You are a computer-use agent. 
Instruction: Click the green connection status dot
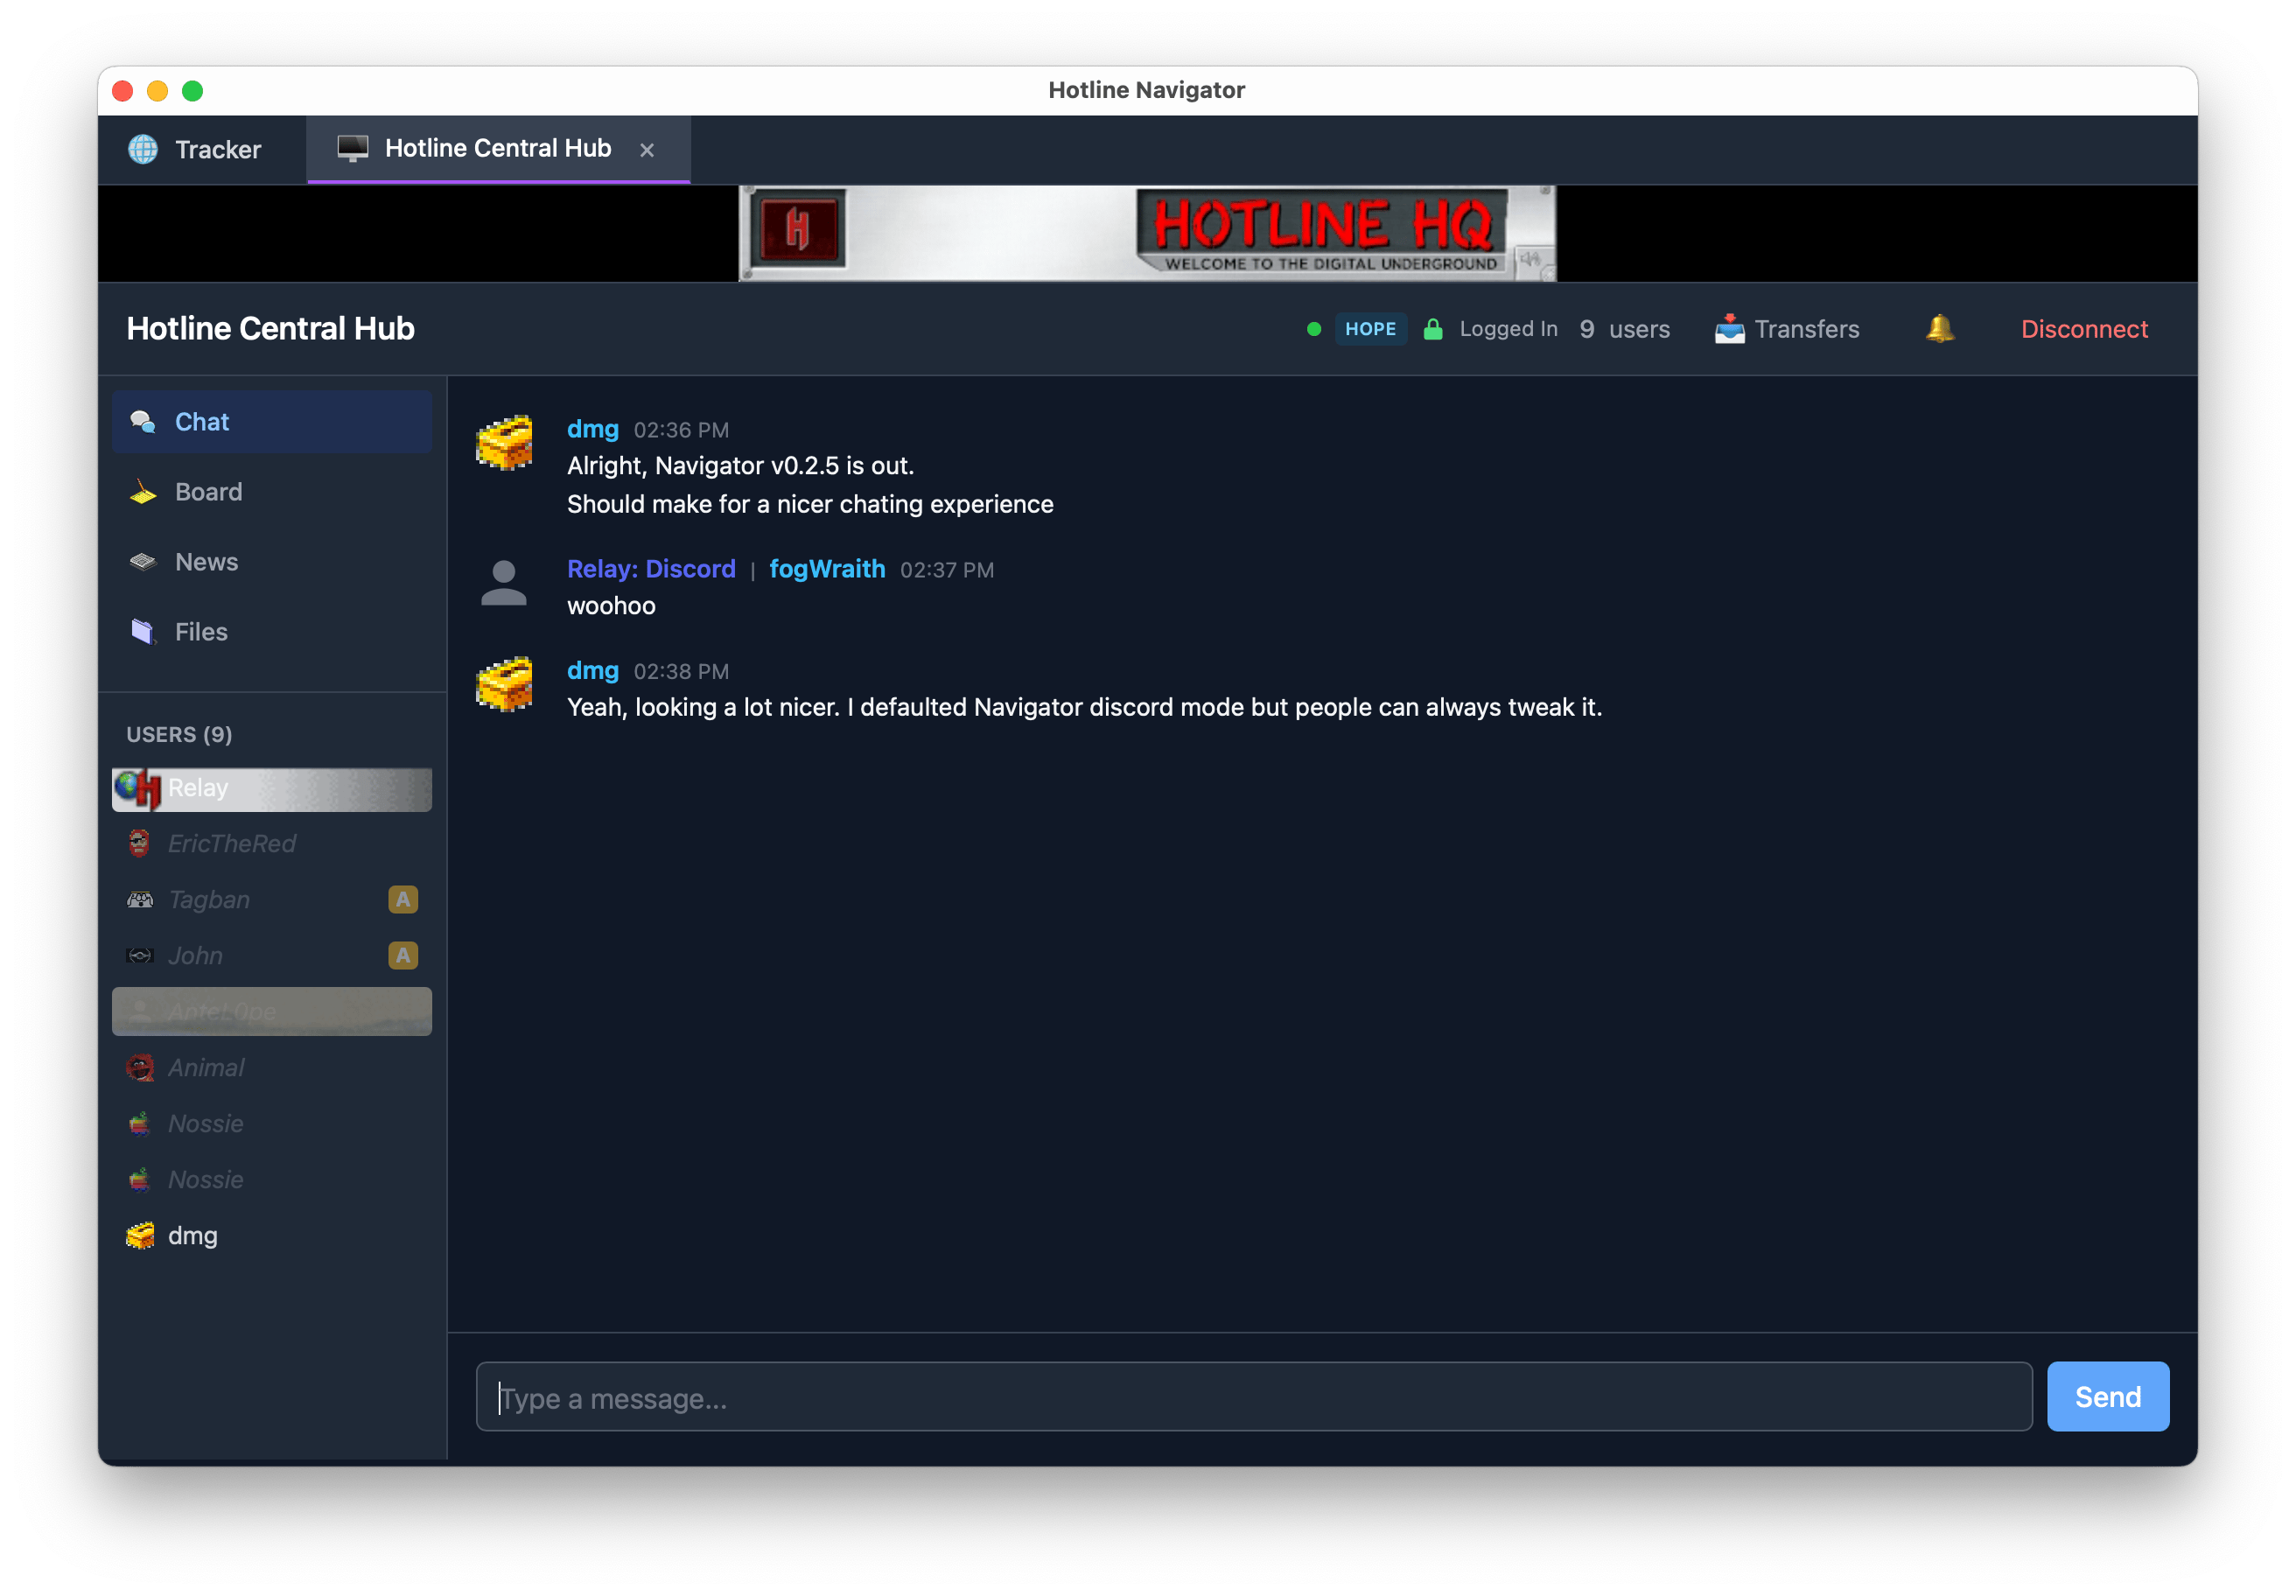coord(1314,329)
